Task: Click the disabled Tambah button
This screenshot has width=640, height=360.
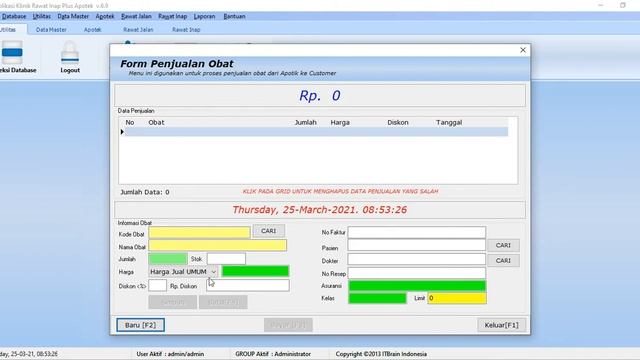Action: point(172,302)
